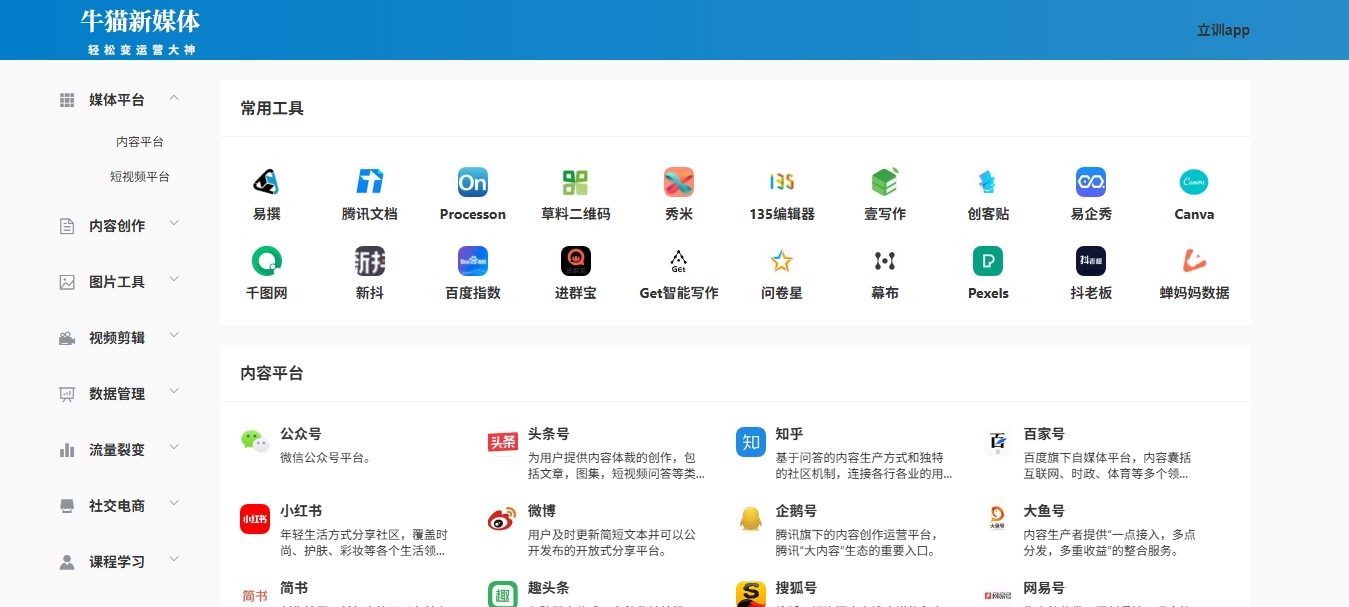Open the 问卷星 star icon
The height and width of the screenshot is (607, 1349).
[x=782, y=261]
